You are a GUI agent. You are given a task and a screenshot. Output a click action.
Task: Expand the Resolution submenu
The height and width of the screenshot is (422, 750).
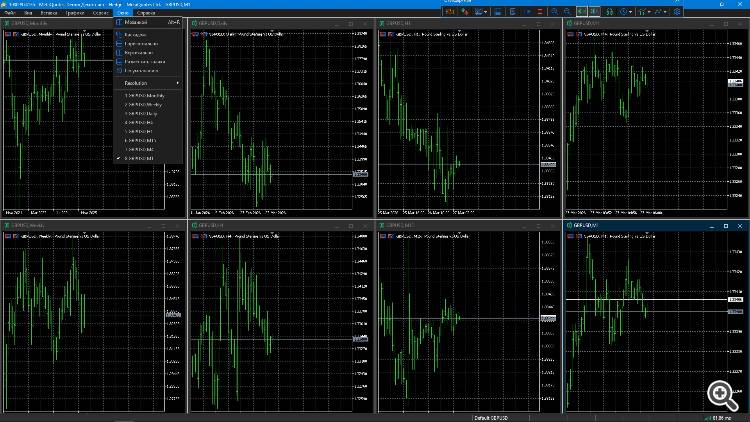pos(148,83)
